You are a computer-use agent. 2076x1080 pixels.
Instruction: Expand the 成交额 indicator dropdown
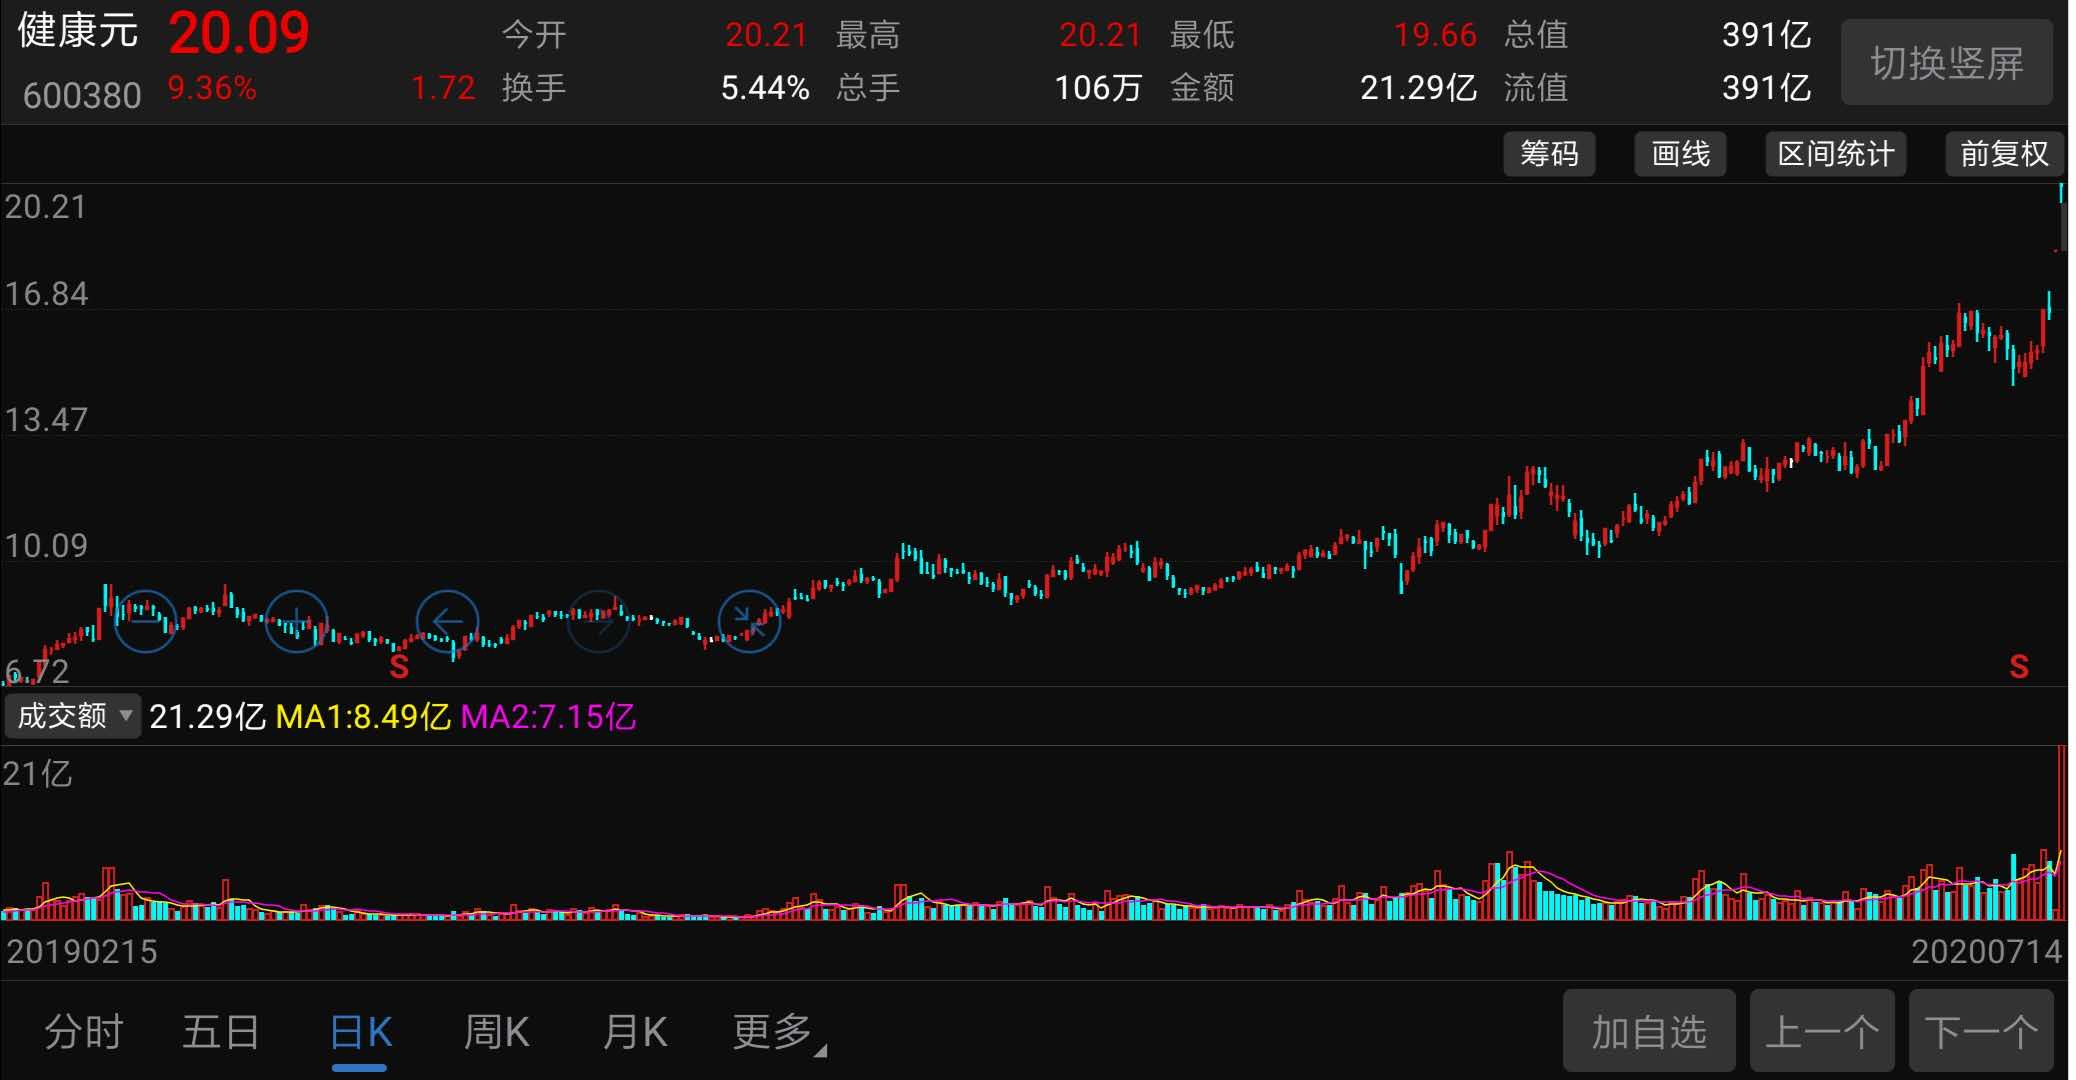(73, 716)
